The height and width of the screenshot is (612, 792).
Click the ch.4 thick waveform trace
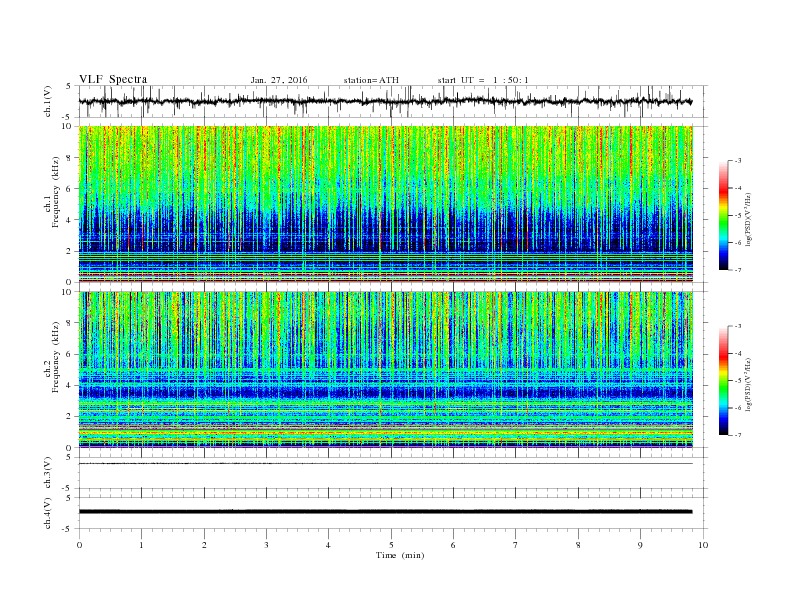[x=385, y=512]
